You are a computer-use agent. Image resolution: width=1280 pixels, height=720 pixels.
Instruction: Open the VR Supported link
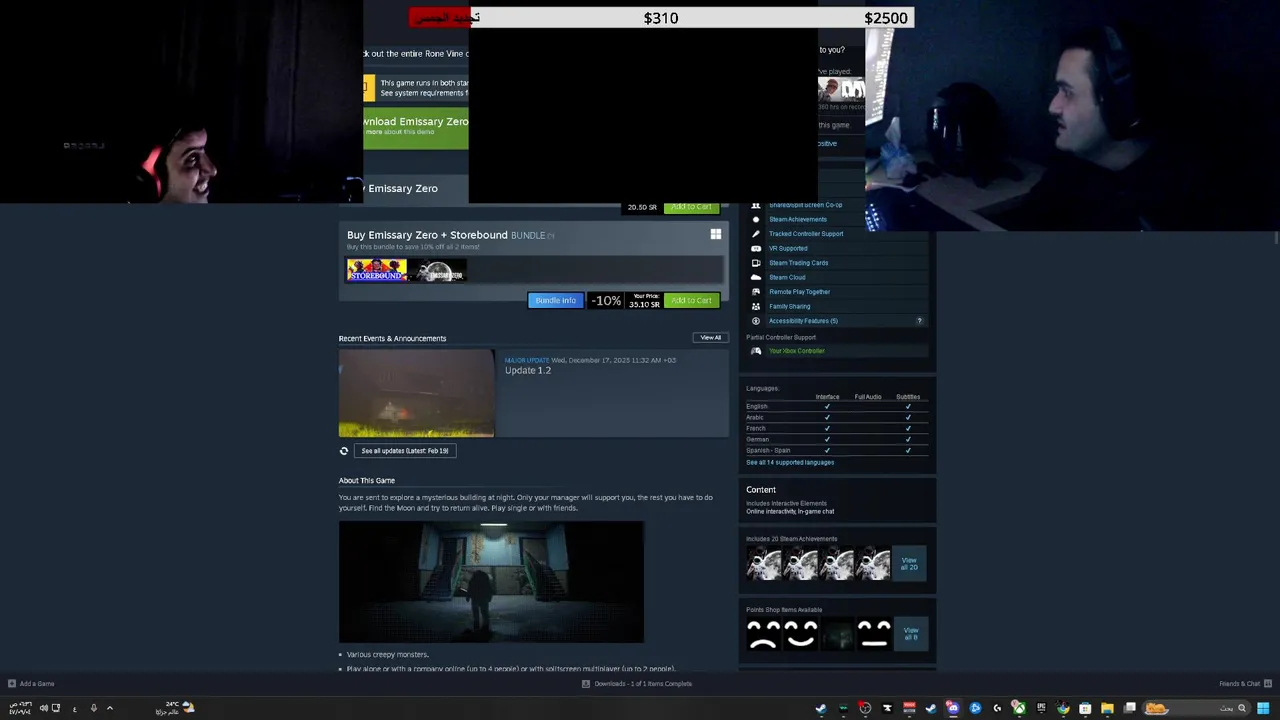point(788,248)
